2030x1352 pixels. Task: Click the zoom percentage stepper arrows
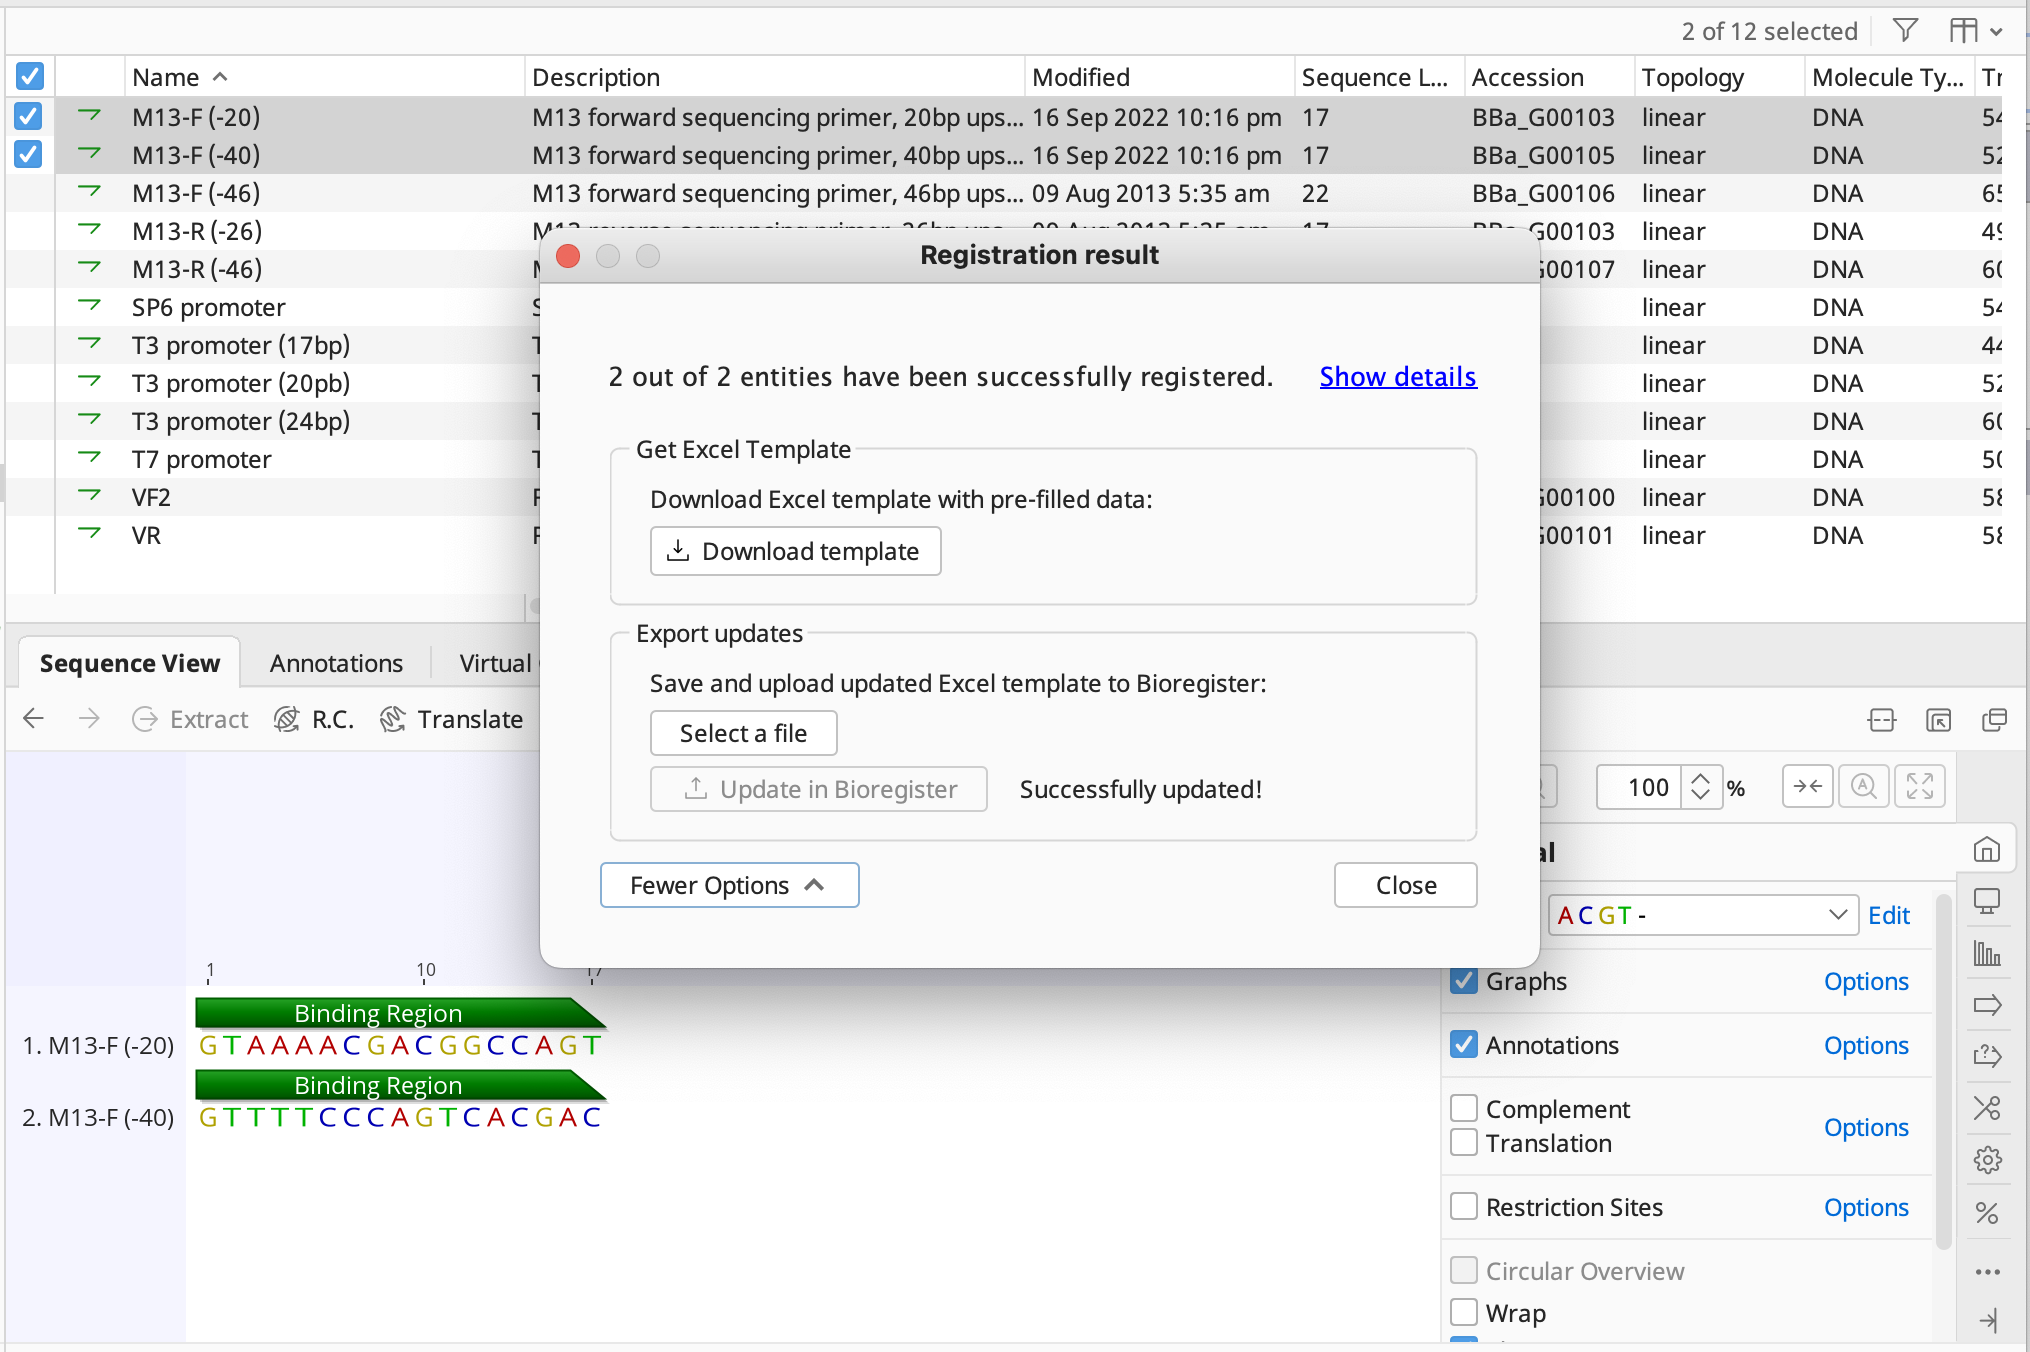point(1700,787)
